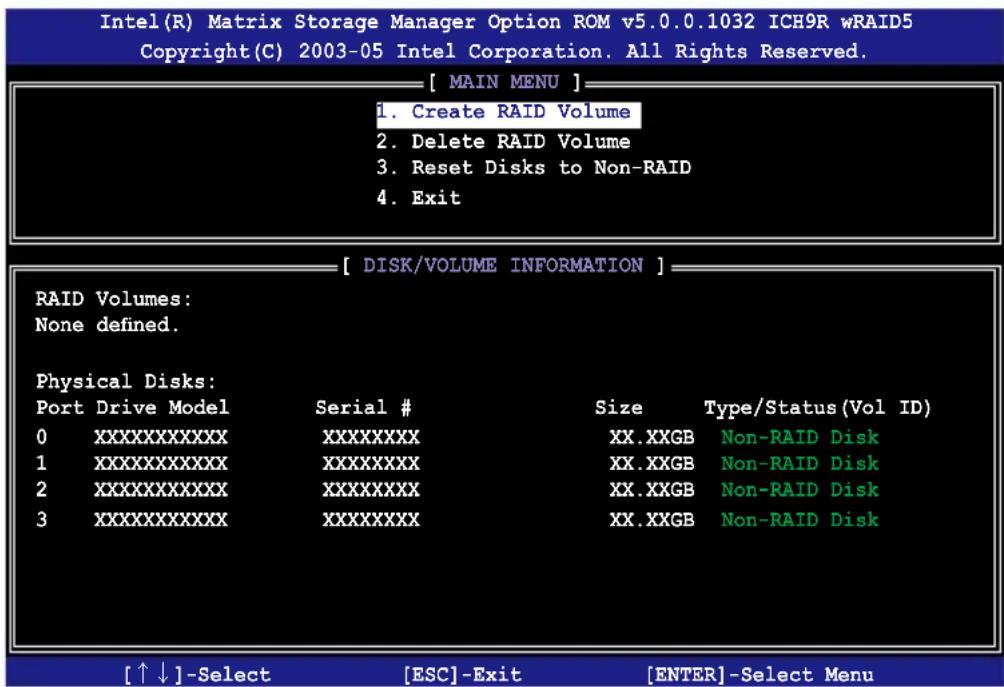Click the [ENTER]-Select Menu footer hint
Viewport: 1004px width, 687px height.
click(x=759, y=674)
